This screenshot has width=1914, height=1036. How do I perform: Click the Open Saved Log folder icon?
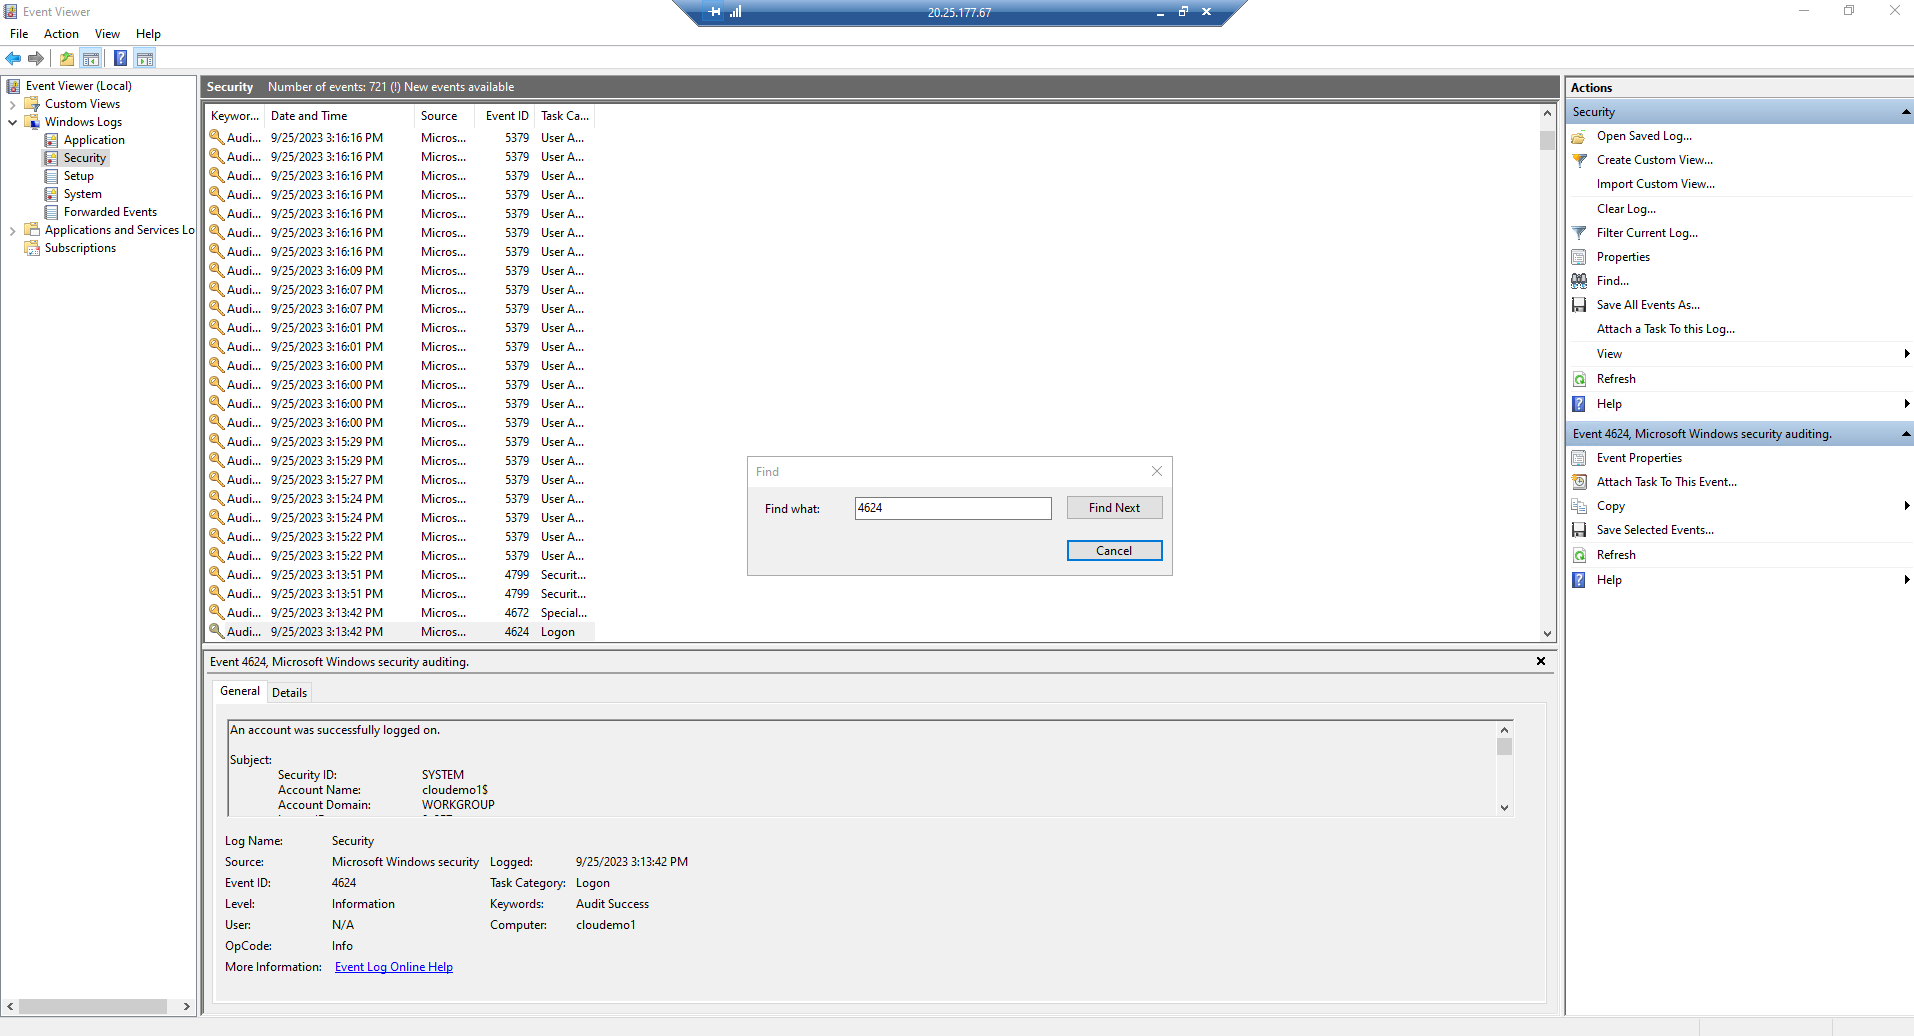(1579, 136)
